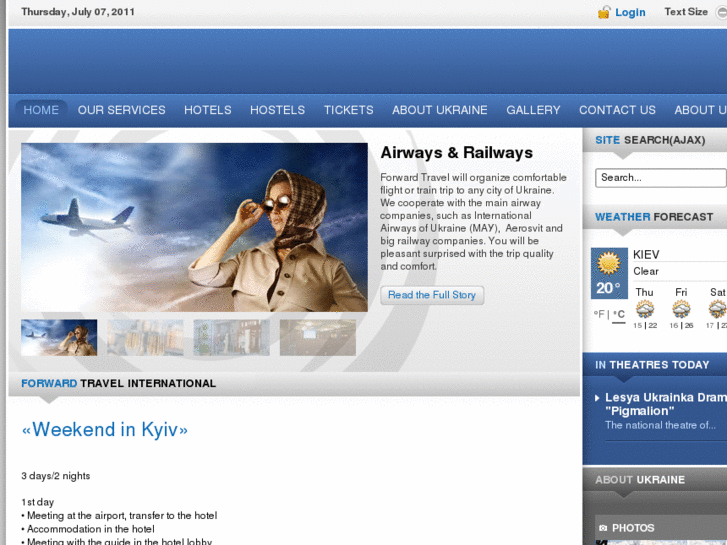Click the current weather sun icon
The height and width of the screenshot is (545, 727).
click(608, 263)
